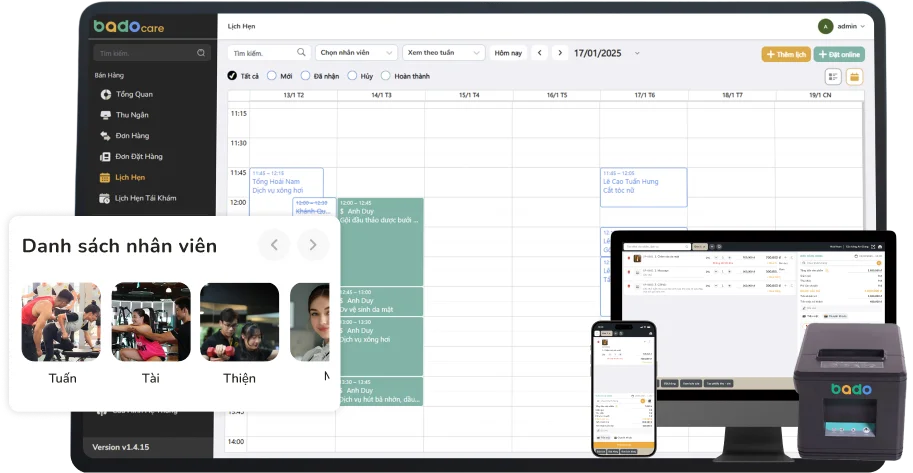Open Tổng Quan dashboard icon in sidebar
The height and width of the screenshot is (473, 913).
pyautogui.click(x=105, y=94)
